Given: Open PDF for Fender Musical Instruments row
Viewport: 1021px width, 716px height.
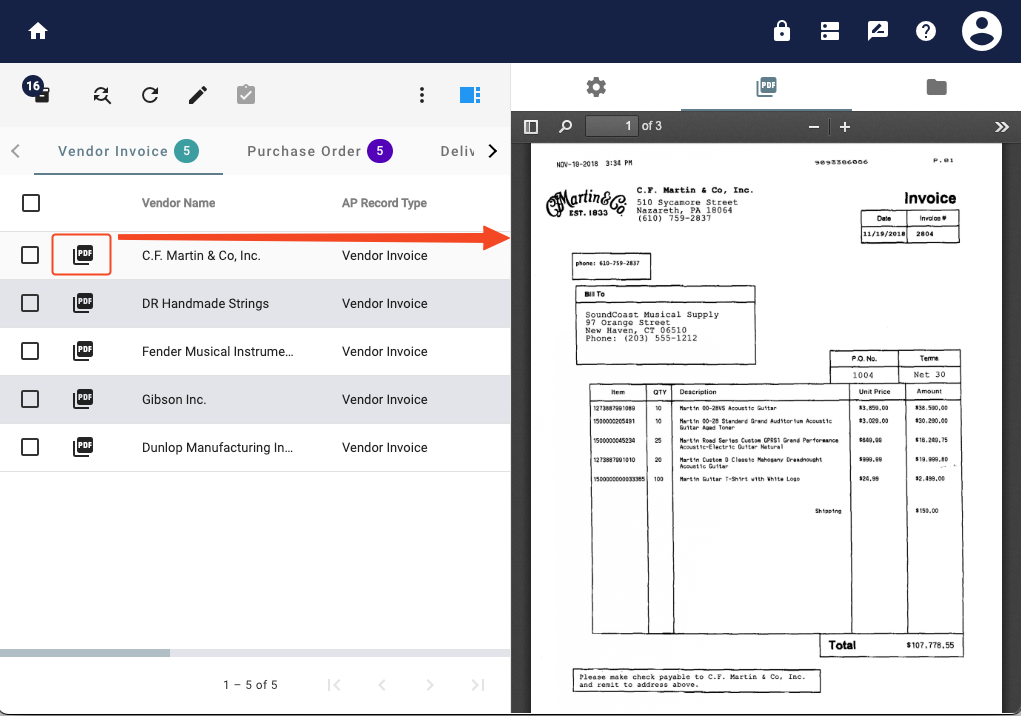Looking at the screenshot, I should click(x=83, y=351).
